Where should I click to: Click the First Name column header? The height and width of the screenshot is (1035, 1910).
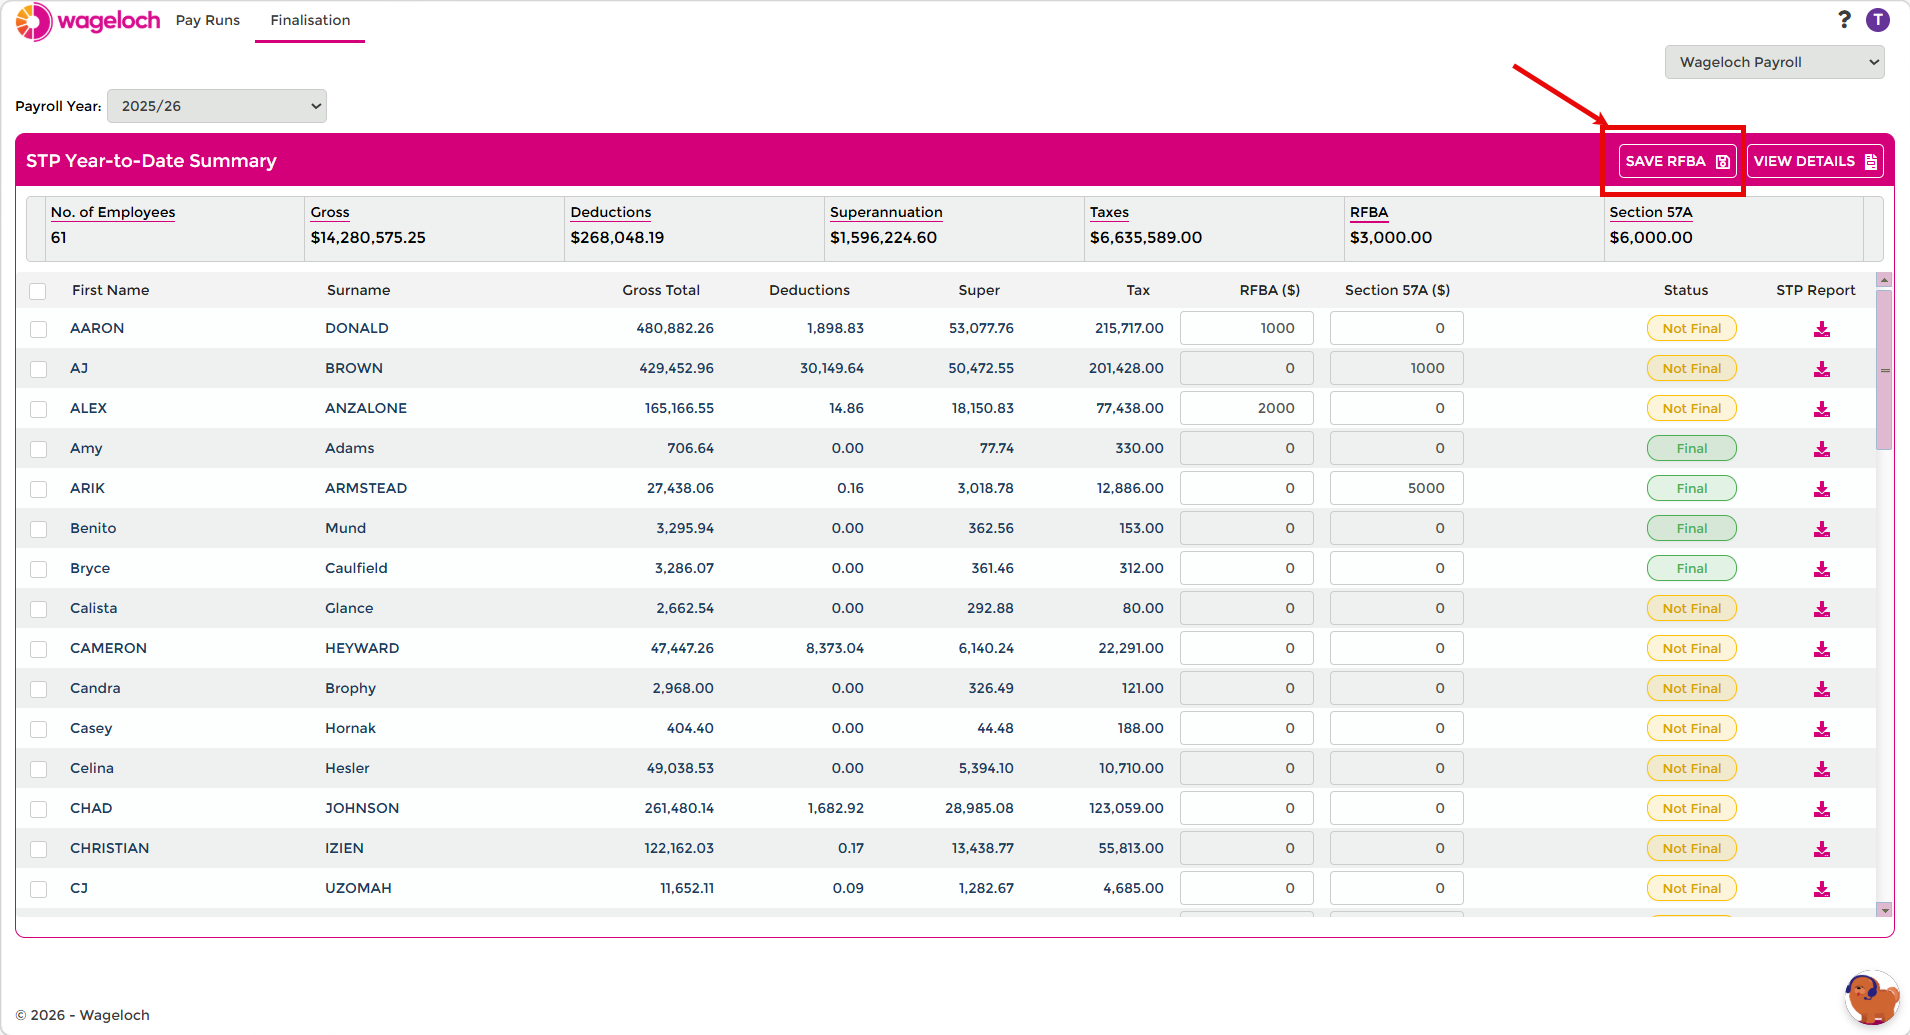pos(110,290)
